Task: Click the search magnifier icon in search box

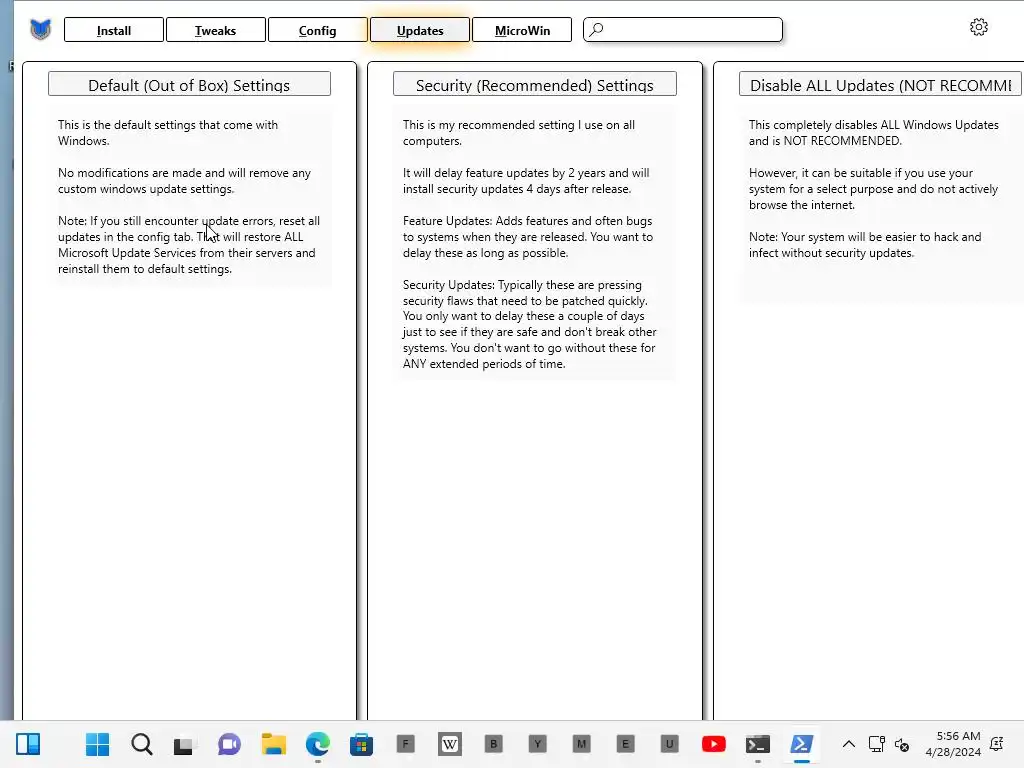Action: pyautogui.click(x=596, y=29)
